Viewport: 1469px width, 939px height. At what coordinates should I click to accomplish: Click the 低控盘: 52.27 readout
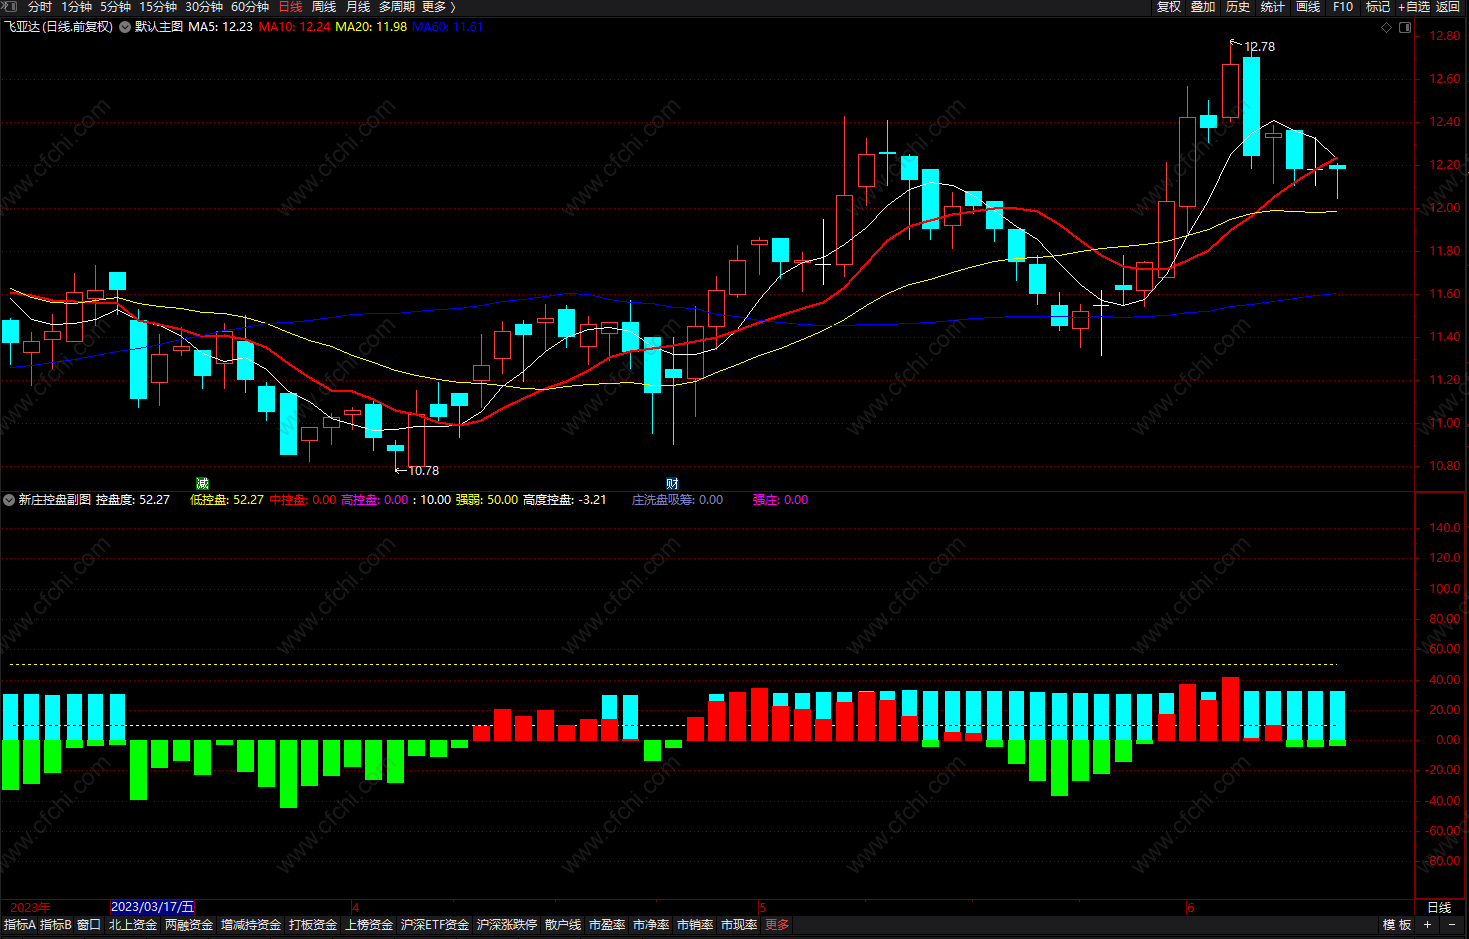click(x=227, y=500)
